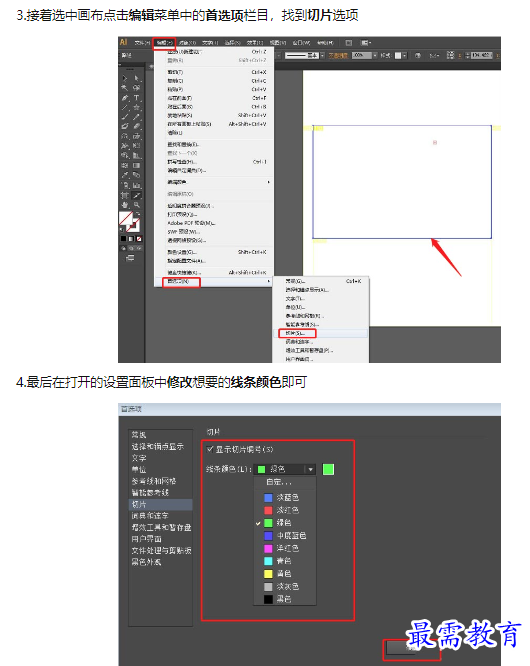Screen dimensions: 530x666
Task: Select the Blob Brush tool
Action: [x=124, y=126]
